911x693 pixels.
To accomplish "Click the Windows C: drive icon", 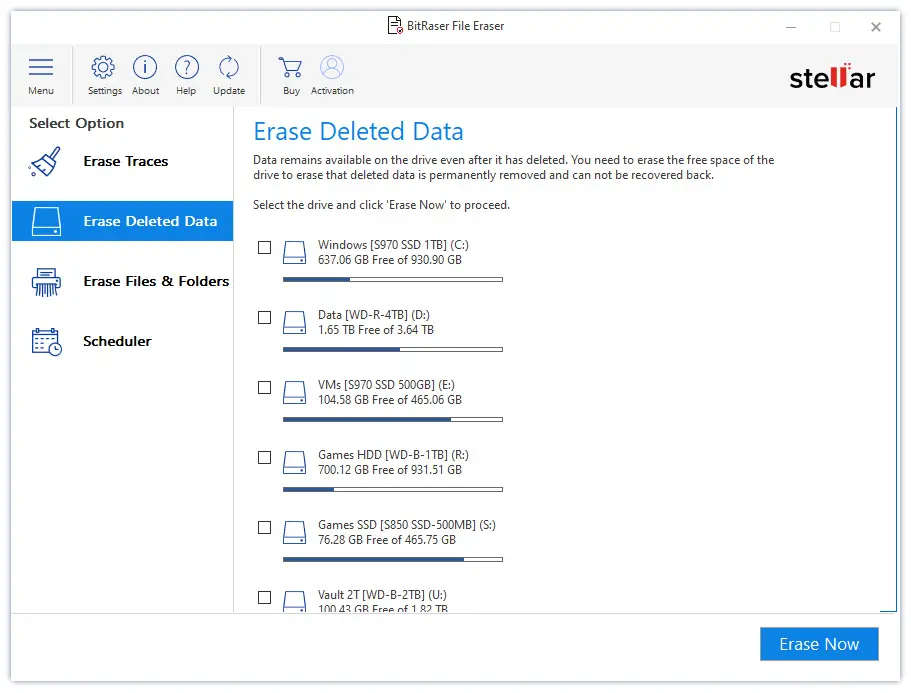I will pyautogui.click(x=295, y=253).
